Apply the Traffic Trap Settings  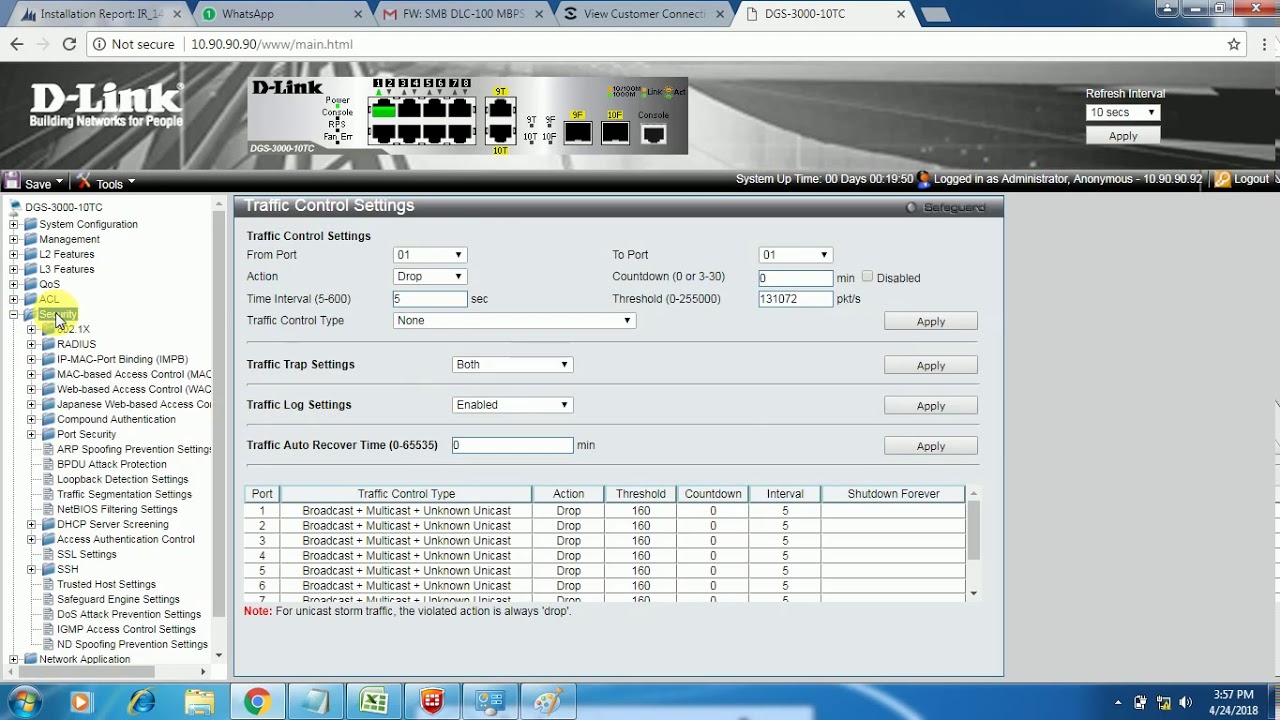[930, 365]
